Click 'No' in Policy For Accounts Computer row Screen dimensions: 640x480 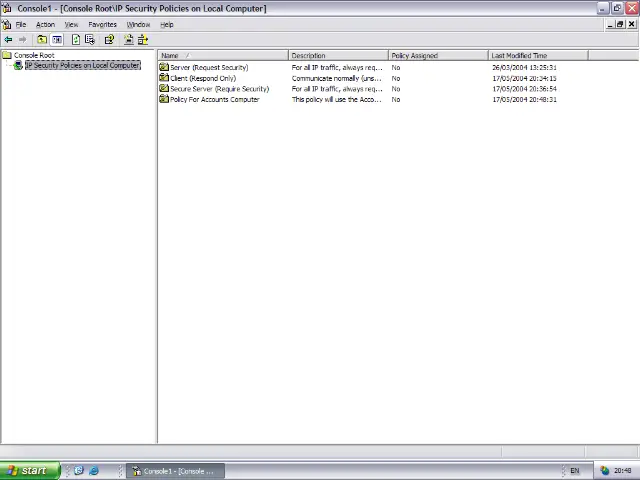[396, 99]
